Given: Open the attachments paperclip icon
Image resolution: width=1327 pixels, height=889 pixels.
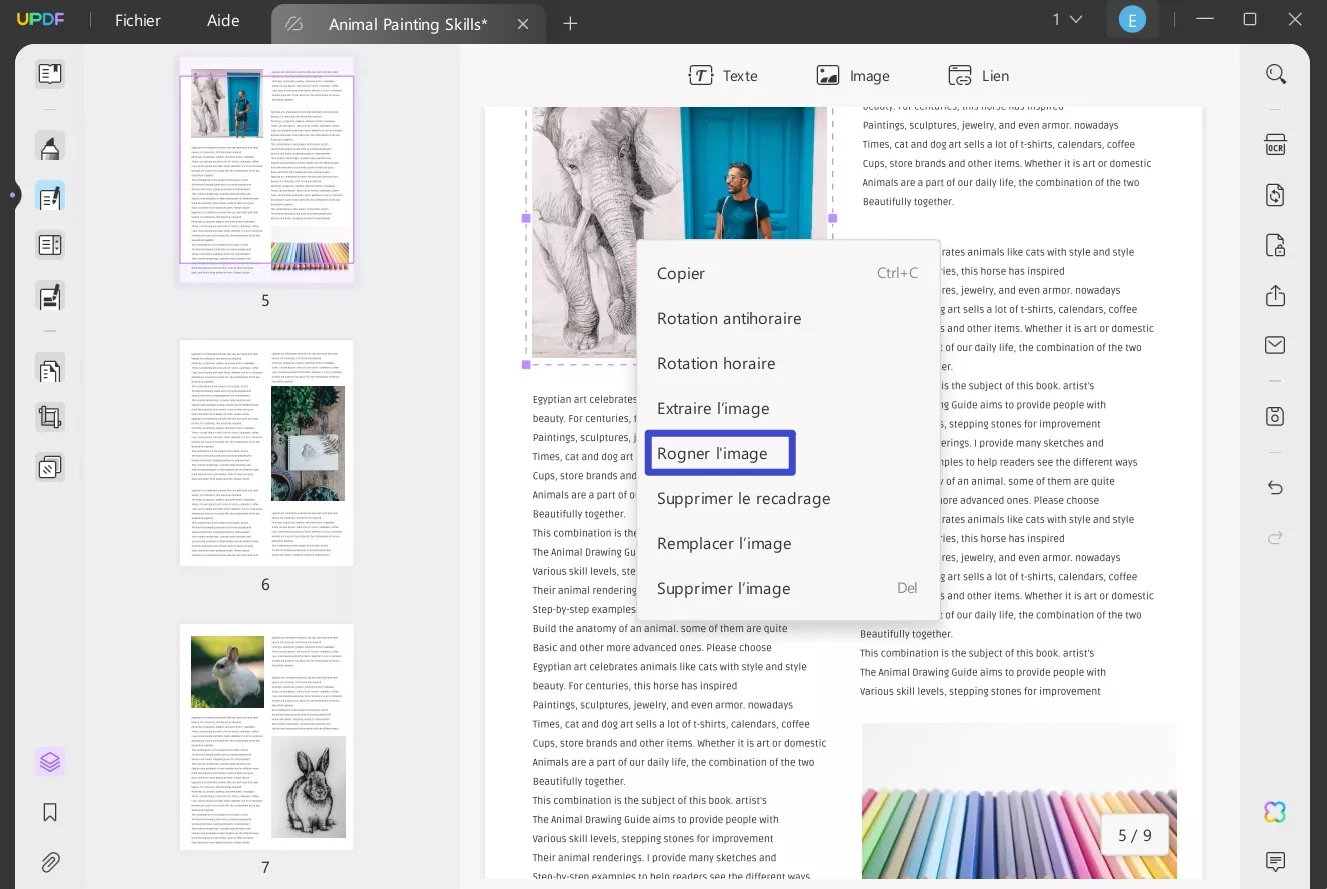Looking at the screenshot, I should pyautogui.click(x=50, y=861).
